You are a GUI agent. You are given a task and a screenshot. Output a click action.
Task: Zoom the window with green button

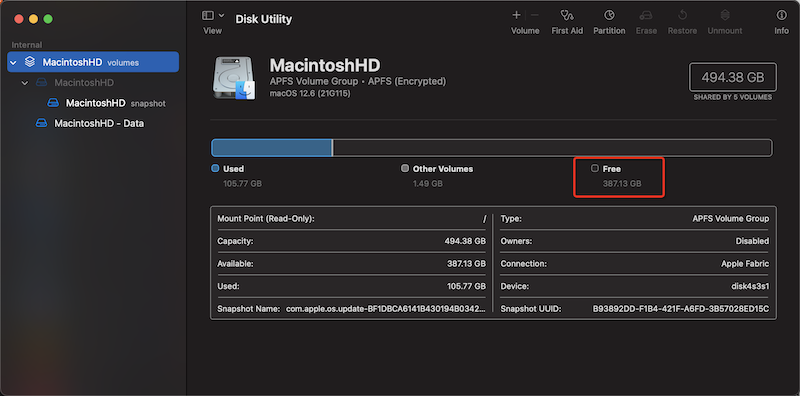tap(48, 19)
